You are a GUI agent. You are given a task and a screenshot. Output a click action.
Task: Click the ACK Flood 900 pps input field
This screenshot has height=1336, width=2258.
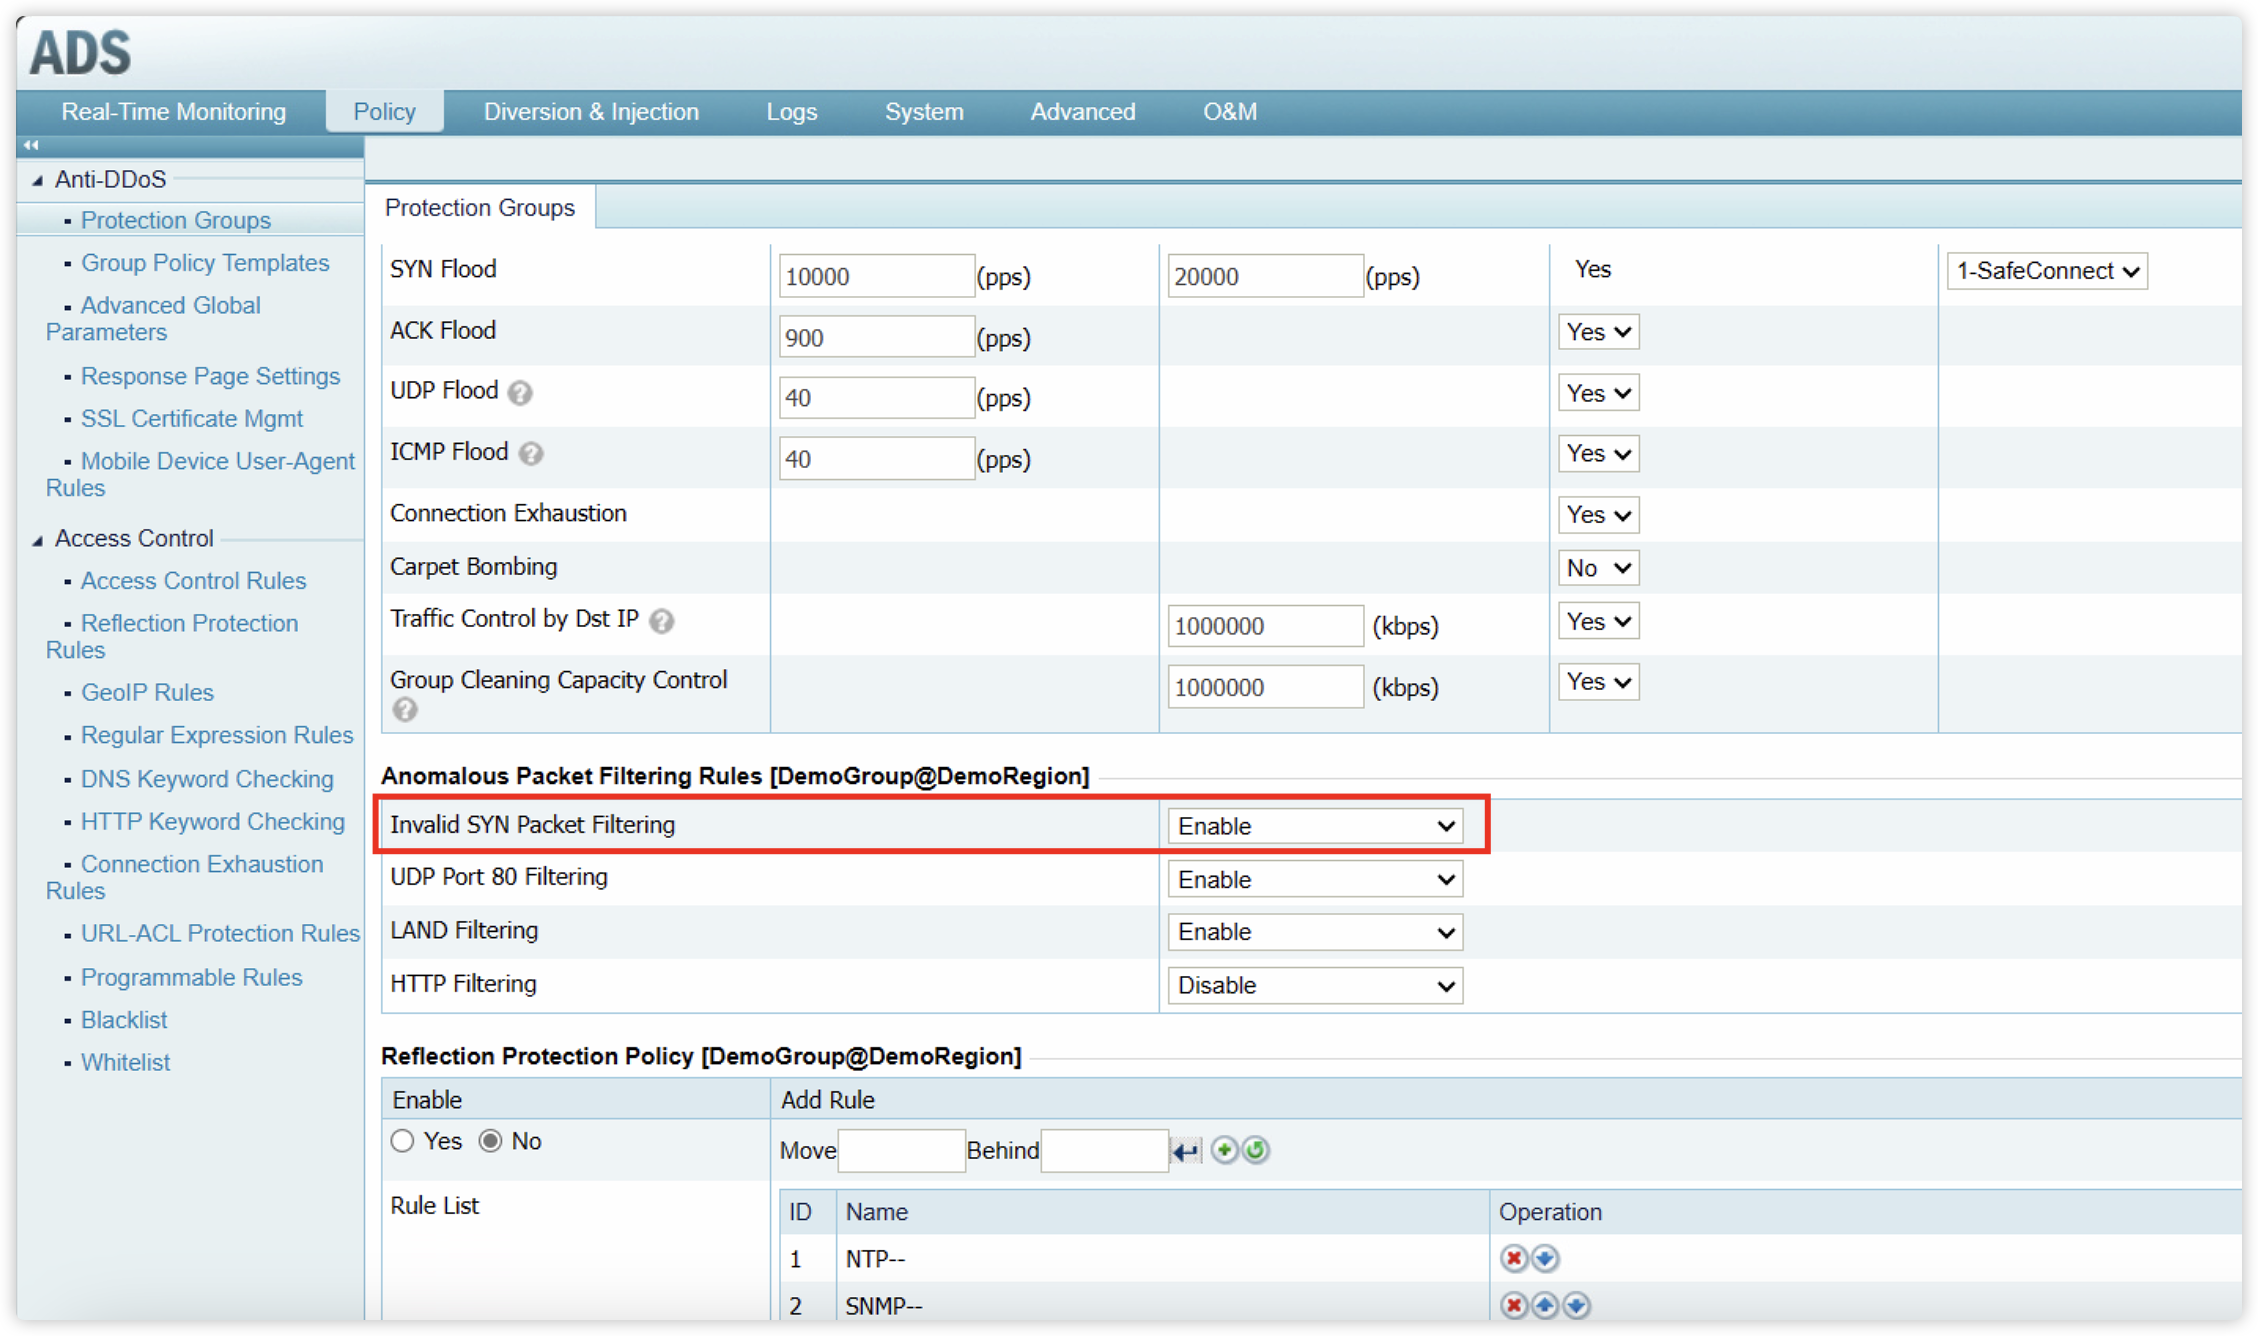pyautogui.click(x=875, y=337)
